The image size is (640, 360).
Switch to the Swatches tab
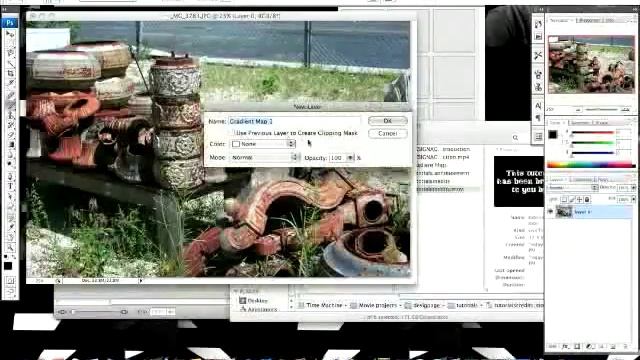(579, 122)
